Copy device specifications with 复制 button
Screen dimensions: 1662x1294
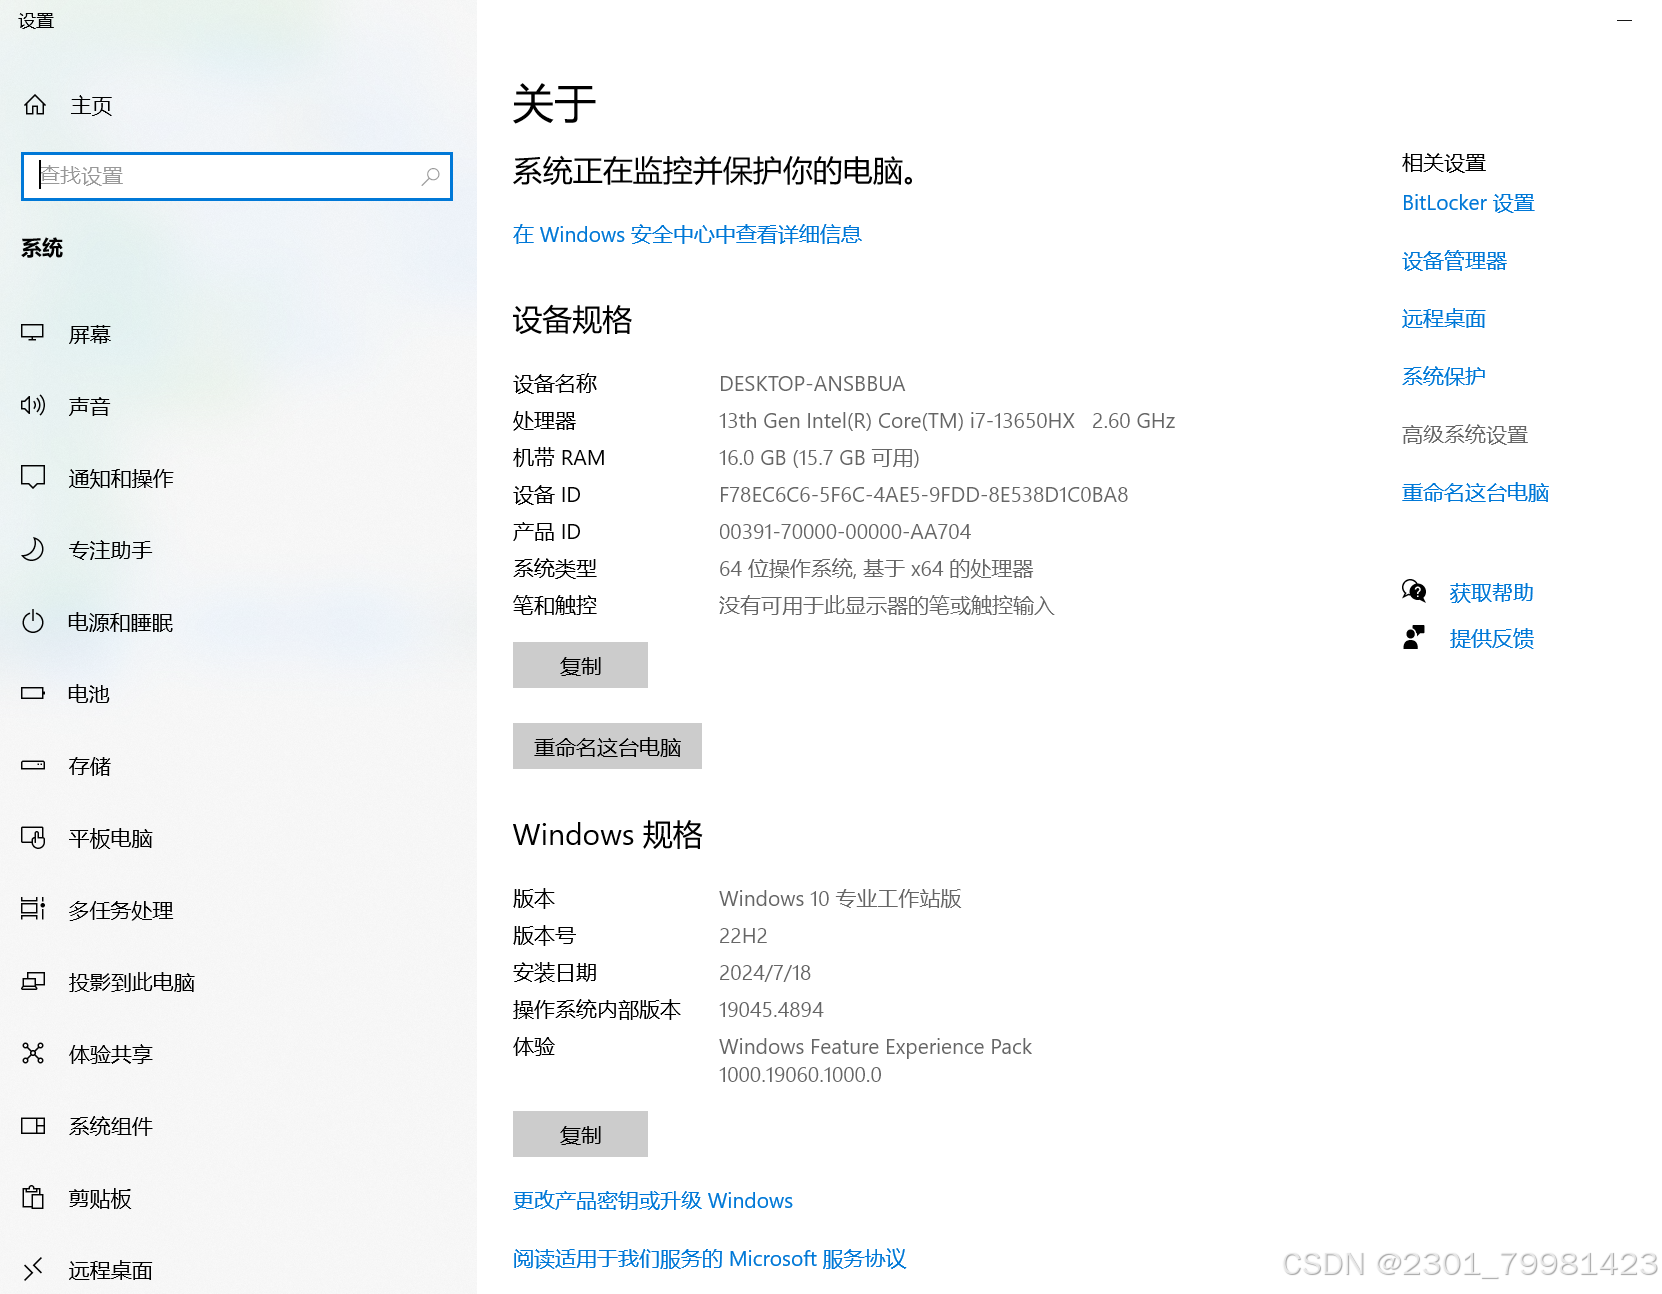(x=580, y=665)
